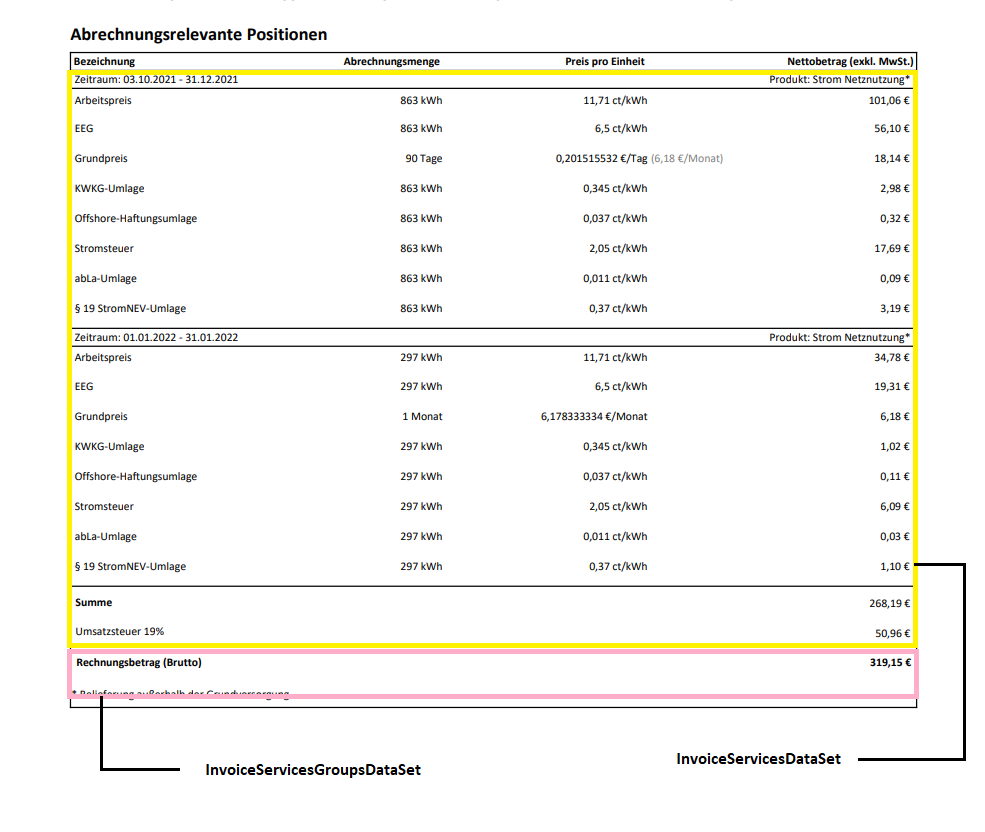The image size is (985, 832).
Task: Select 'abLa-Umlage' in the 0,09 € row
Action: 106,278
